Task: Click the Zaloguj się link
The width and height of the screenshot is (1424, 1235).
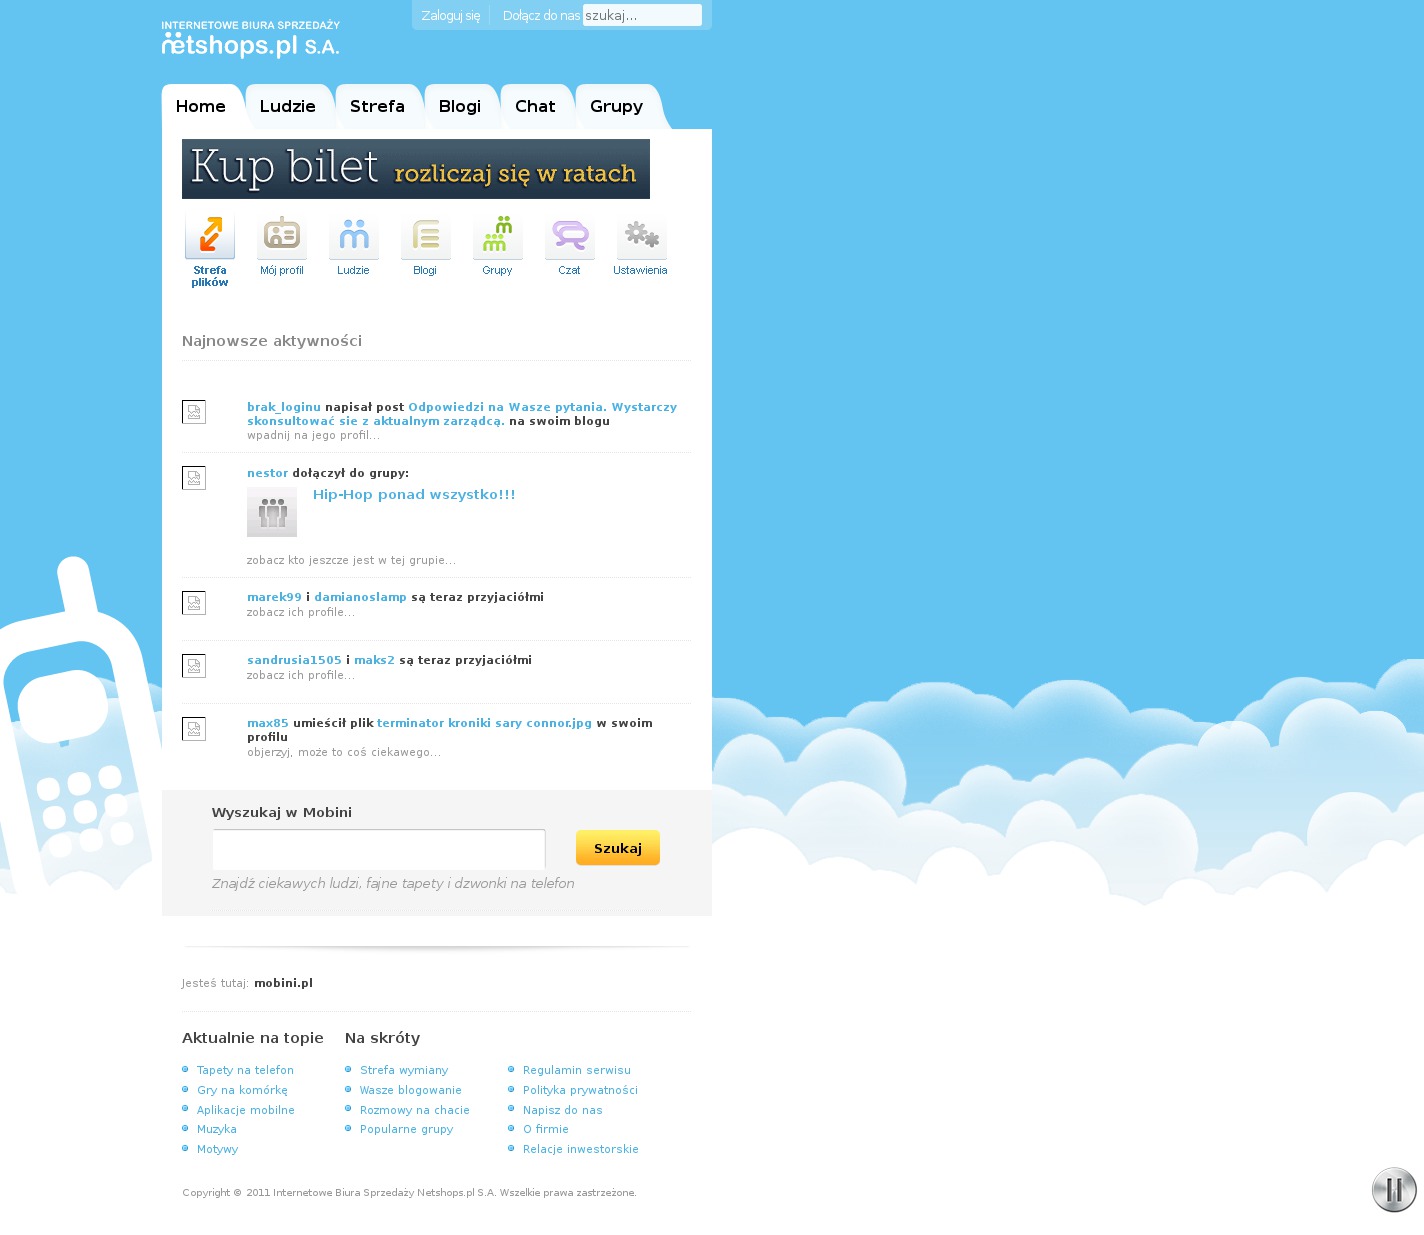Action: (x=451, y=16)
